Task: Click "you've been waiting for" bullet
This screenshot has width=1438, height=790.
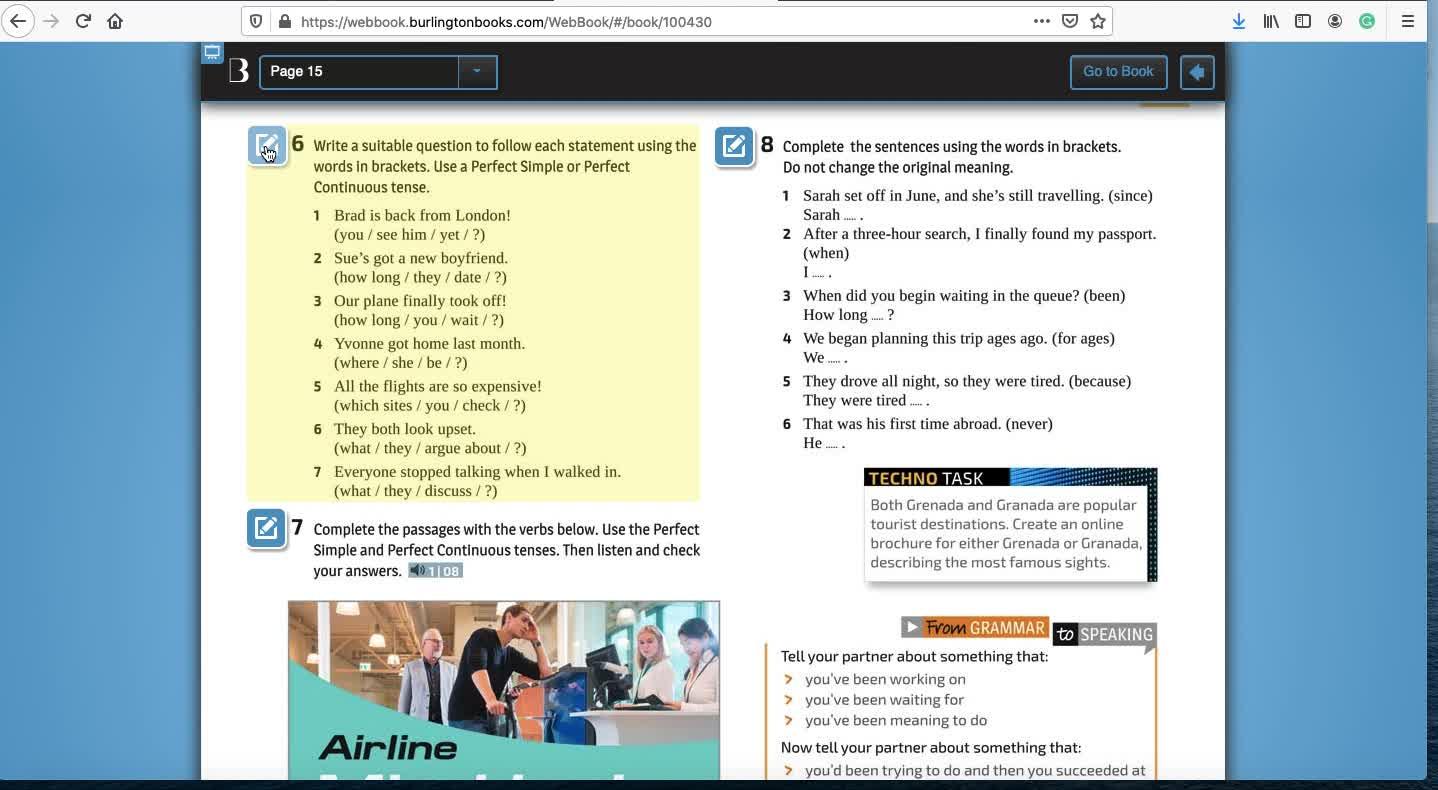Action: pyautogui.click(x=884, y=700)
